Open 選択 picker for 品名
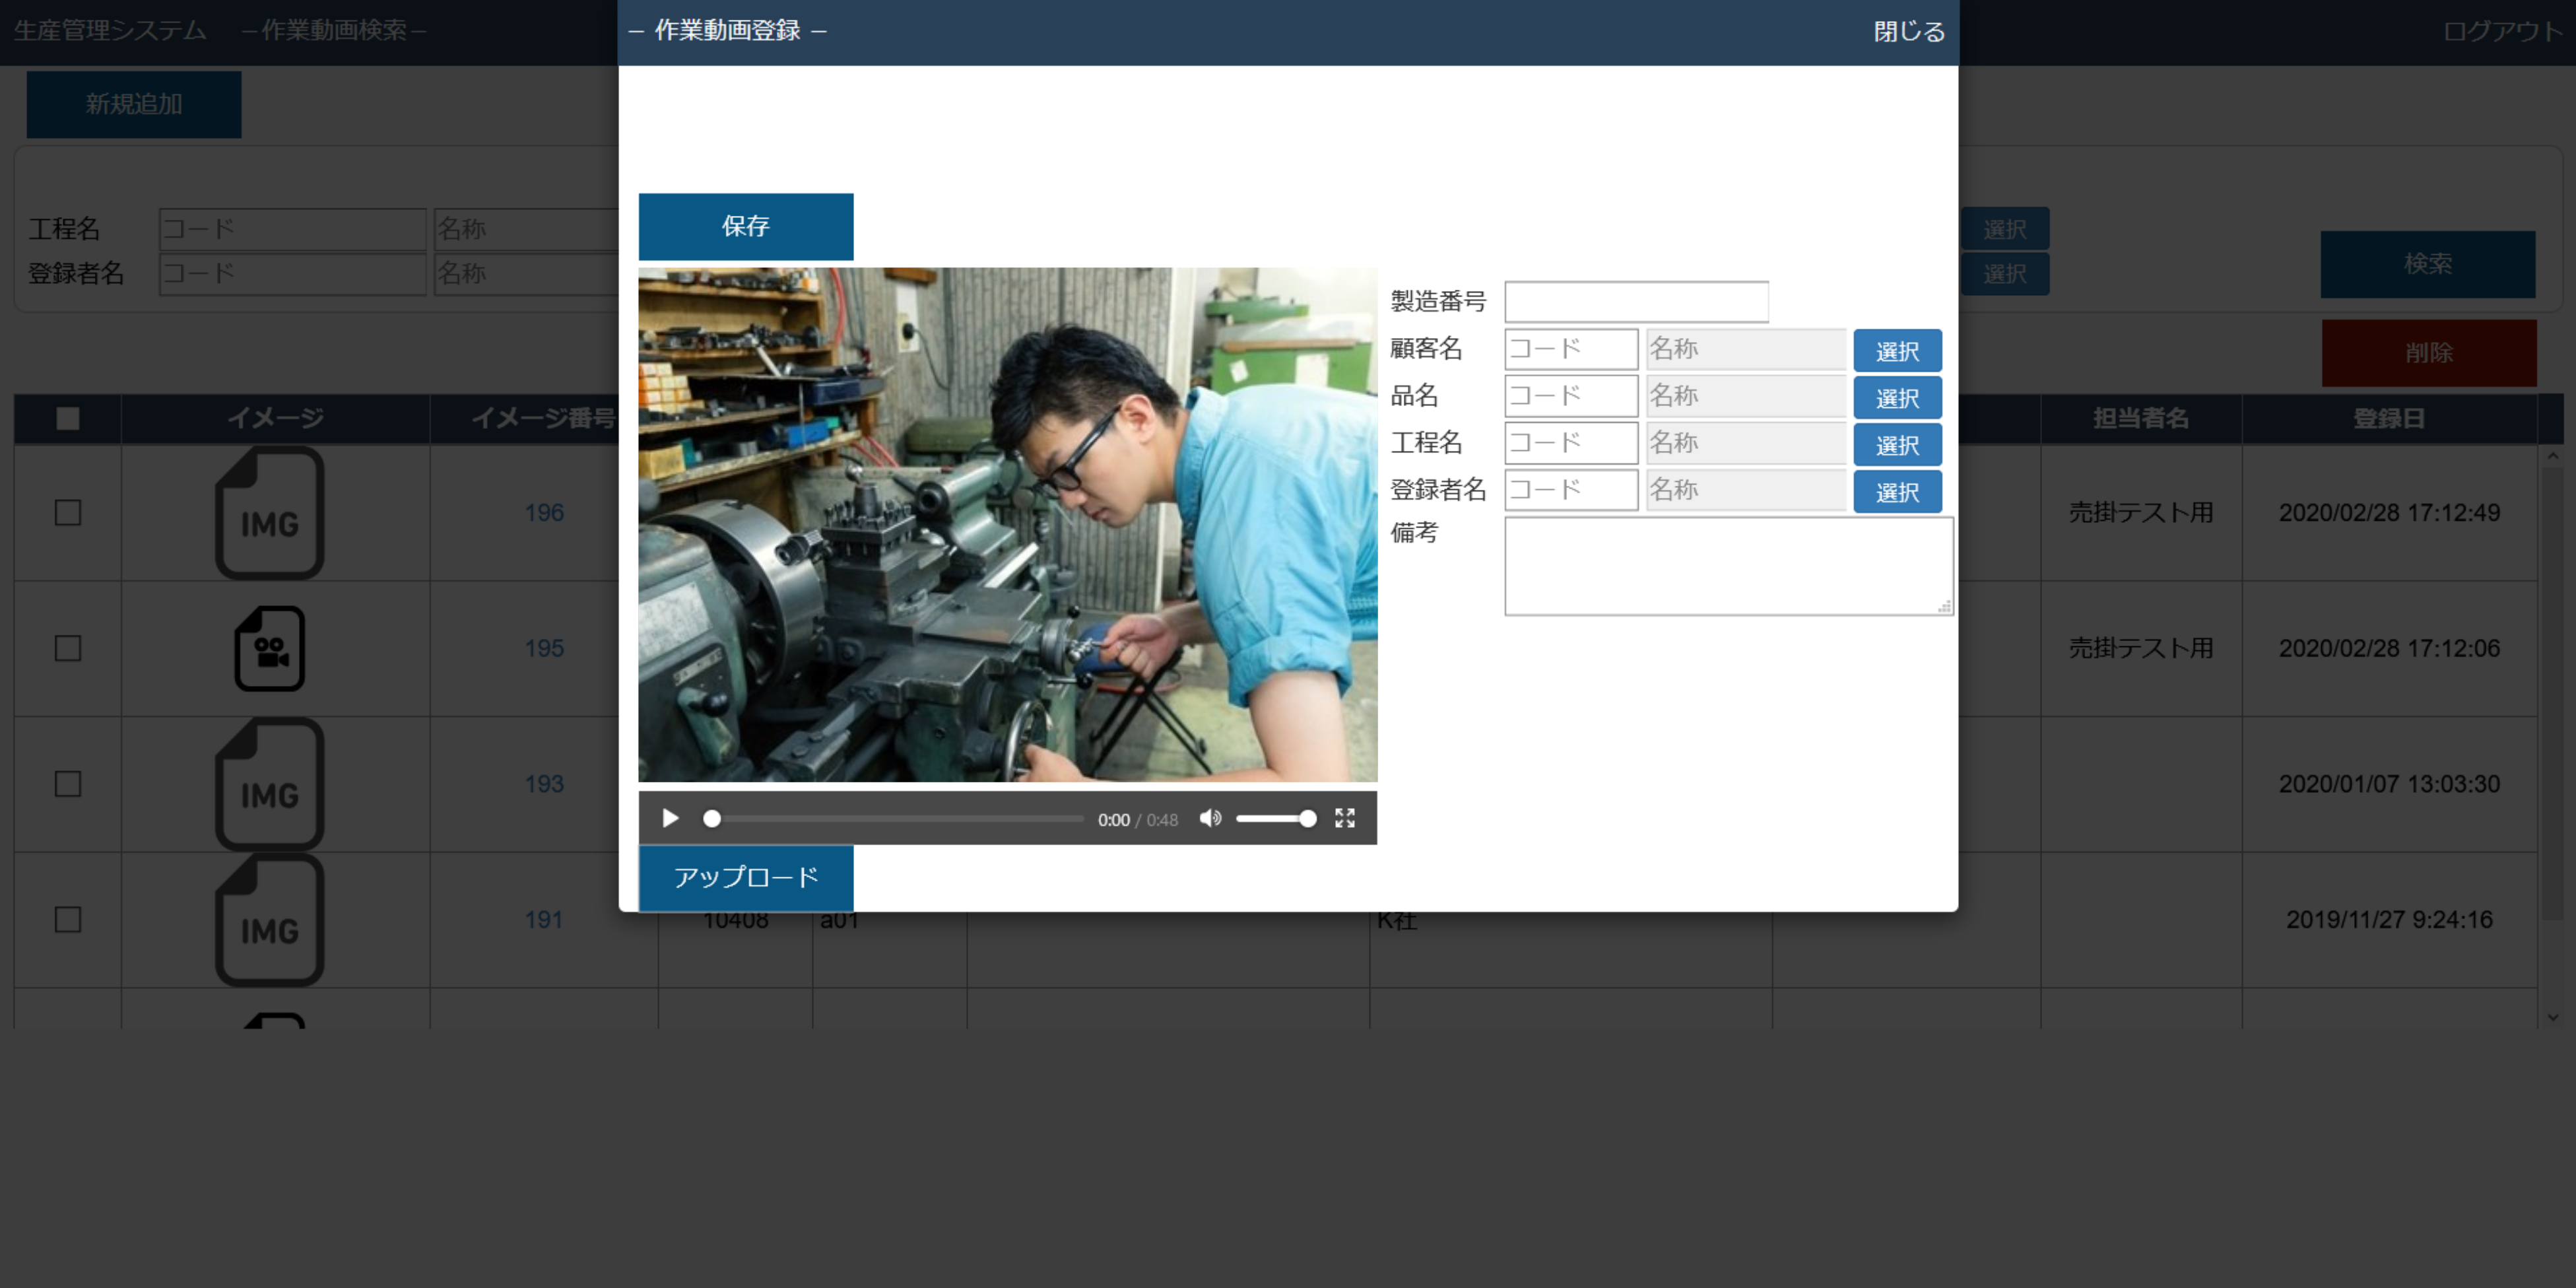 pos(1897,398)
